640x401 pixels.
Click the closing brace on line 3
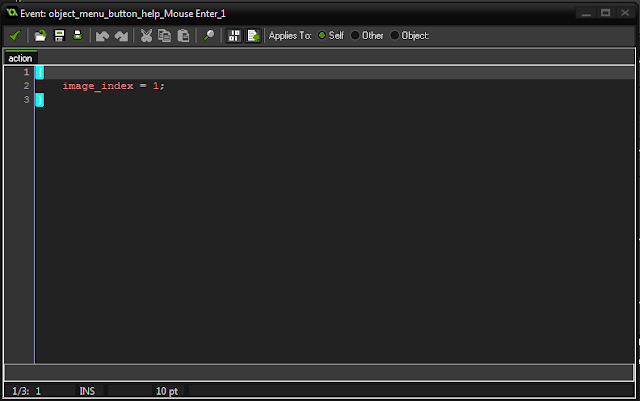pos(40,100)
